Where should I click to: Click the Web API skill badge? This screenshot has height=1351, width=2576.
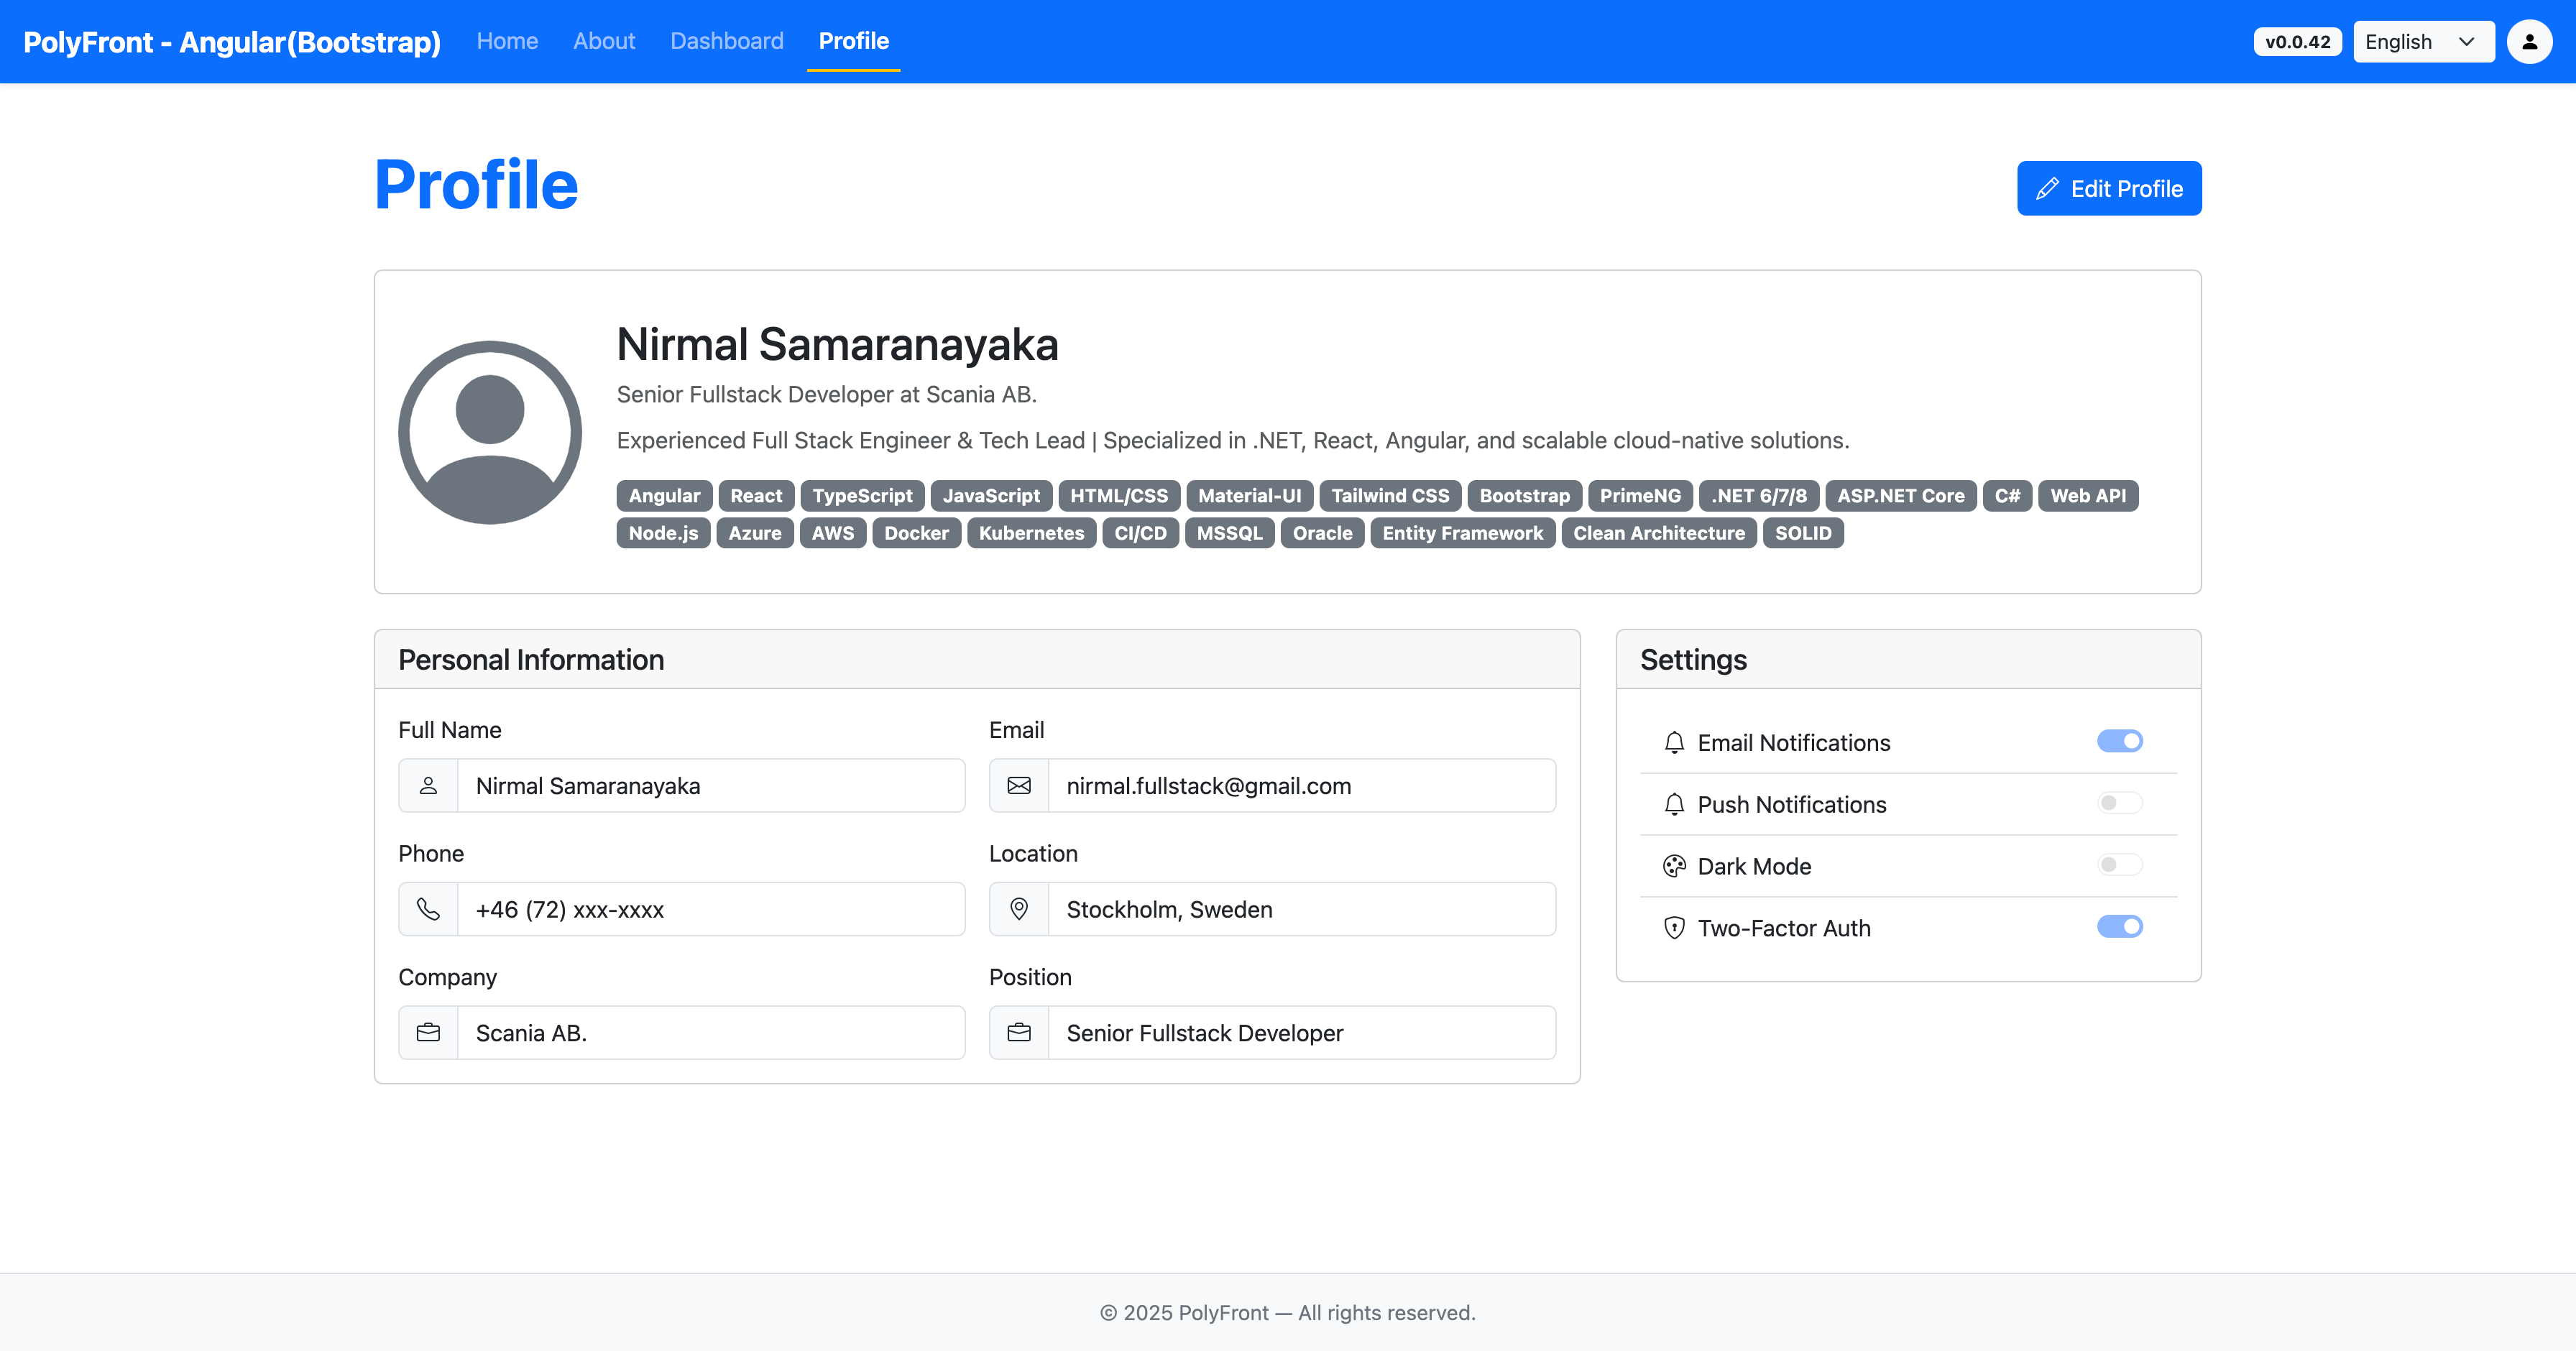2088,495
